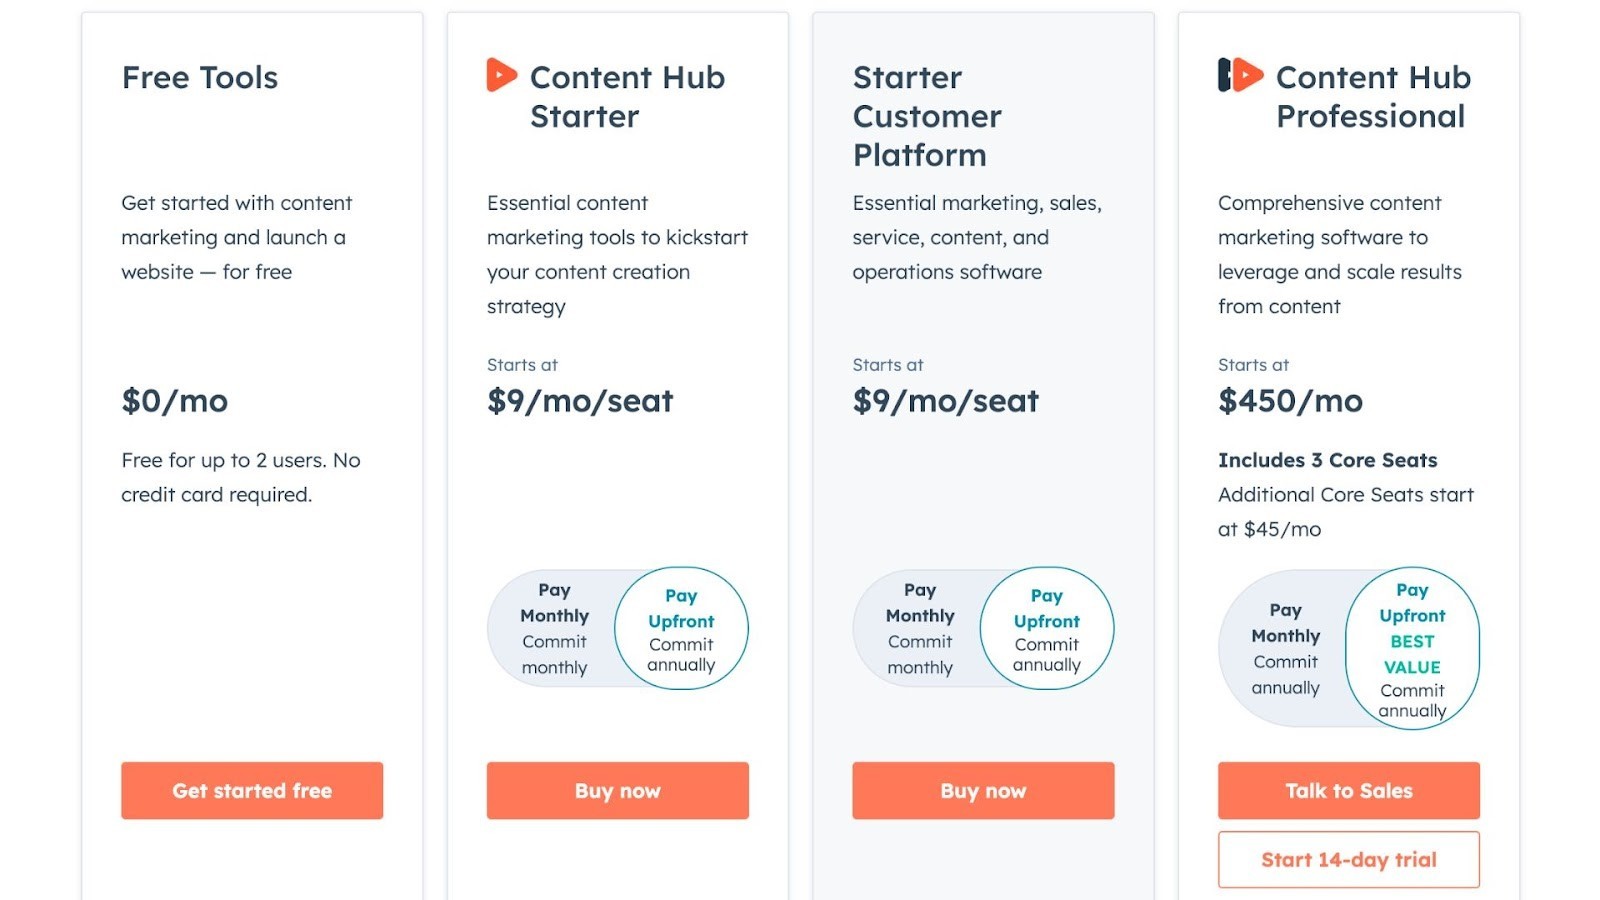
Task: Click the $9/mo/seat price under Starter
Action: coord(579,401)
